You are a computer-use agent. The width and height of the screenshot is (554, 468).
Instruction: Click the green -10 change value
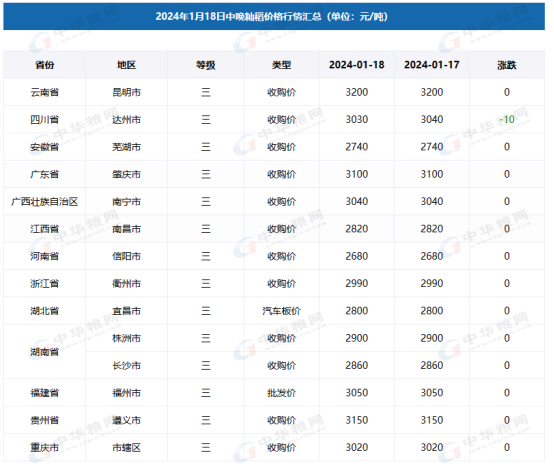pos(507,119)
